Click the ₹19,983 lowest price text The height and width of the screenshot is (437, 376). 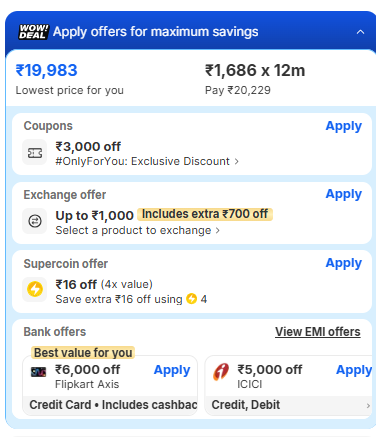click(x=47, y=70)
